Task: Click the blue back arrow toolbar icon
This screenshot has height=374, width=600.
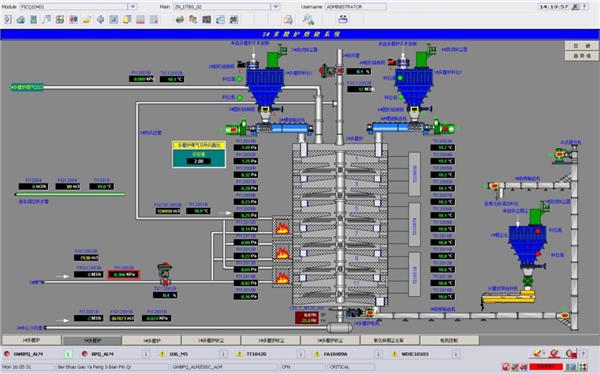Action: (100, 19)
